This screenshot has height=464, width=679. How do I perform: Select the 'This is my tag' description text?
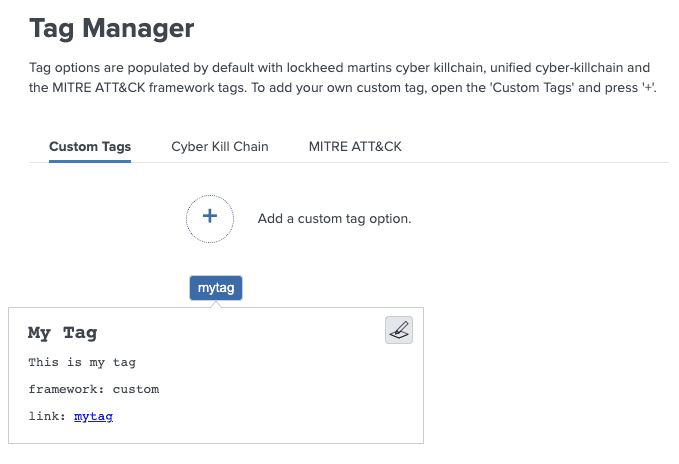pos(82,362)
